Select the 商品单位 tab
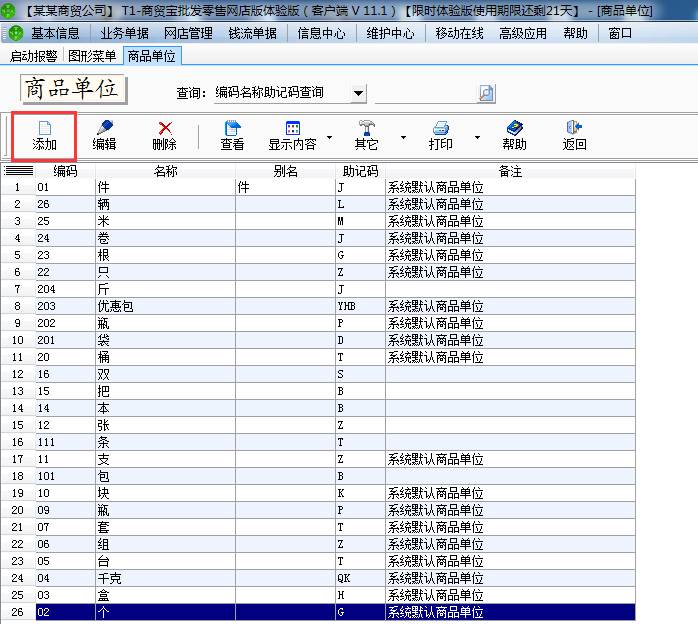Image resolution: width=698 pixels, height=624 pixels. [x=152, y=56]
